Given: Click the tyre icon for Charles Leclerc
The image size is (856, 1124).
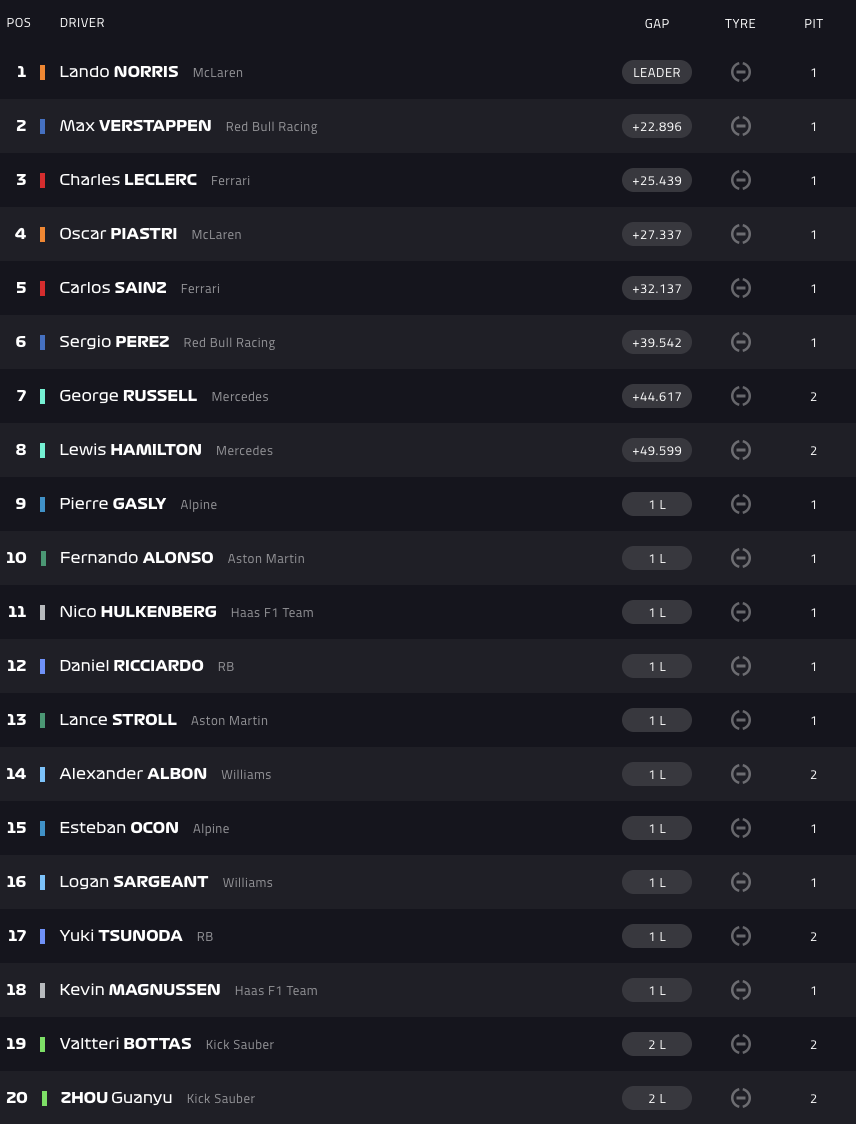Looking at the screenshot, I should coord(741,180).
